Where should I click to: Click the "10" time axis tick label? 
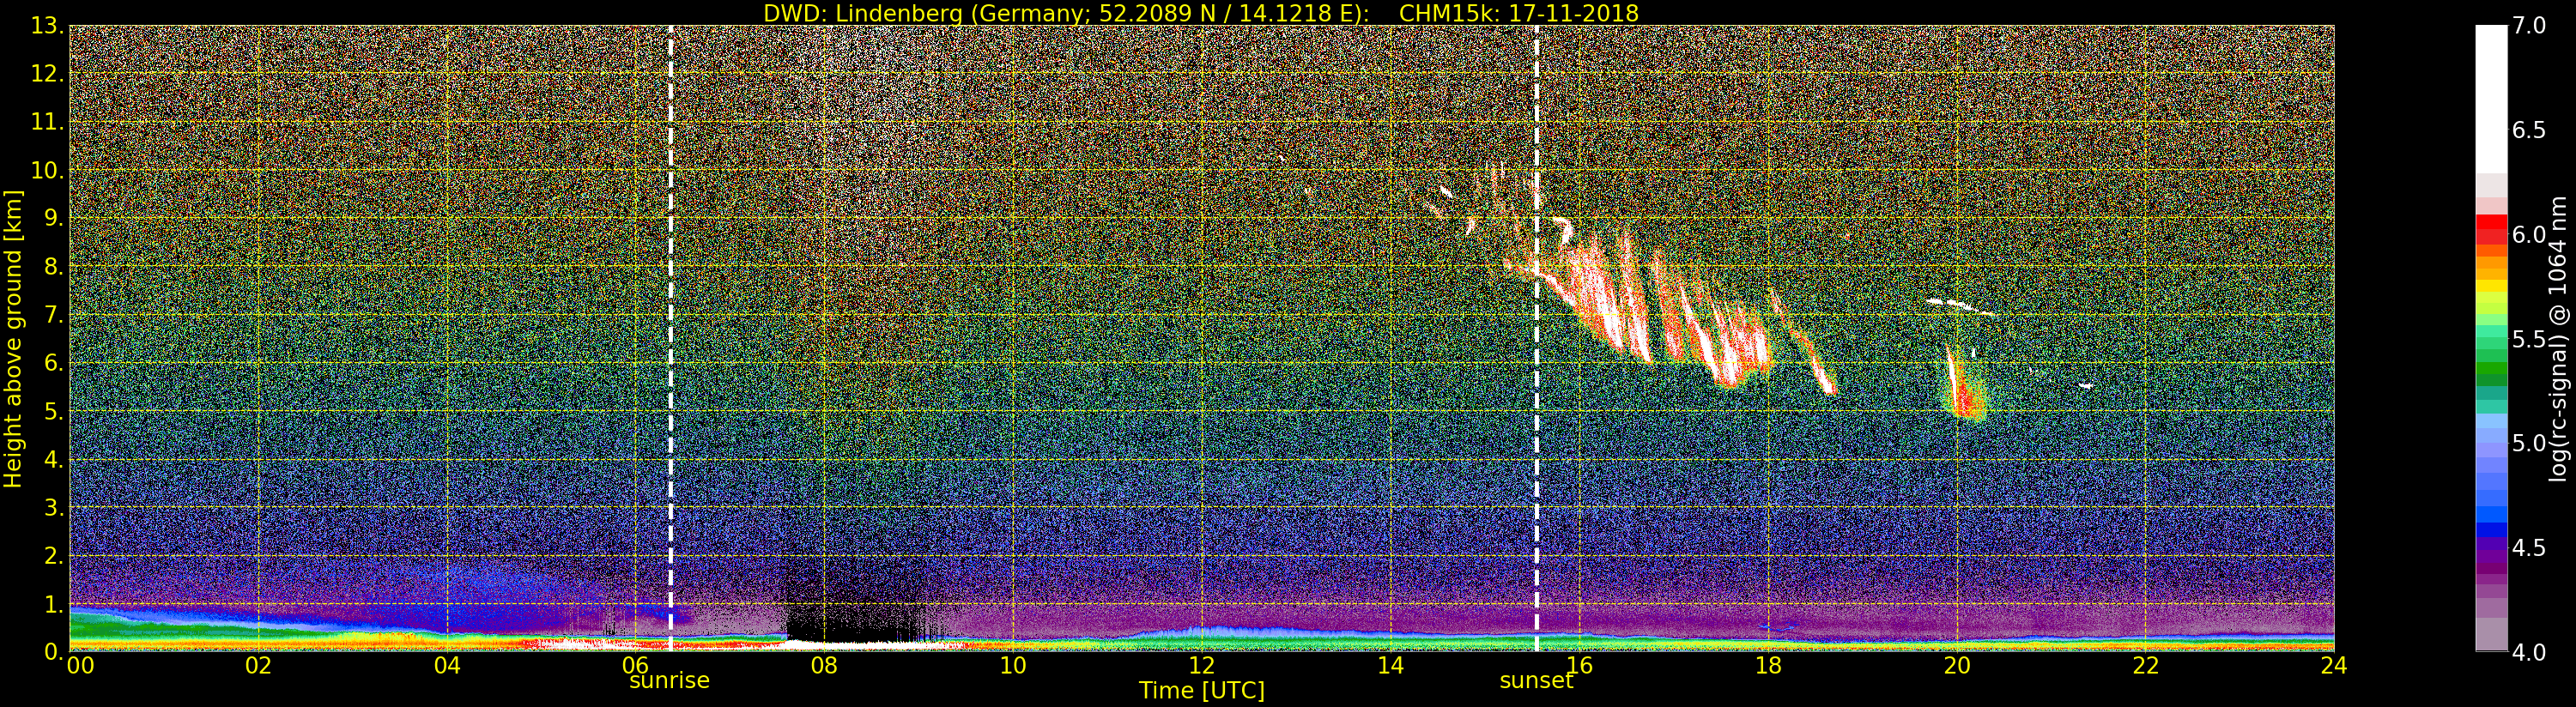(1013, 665)
